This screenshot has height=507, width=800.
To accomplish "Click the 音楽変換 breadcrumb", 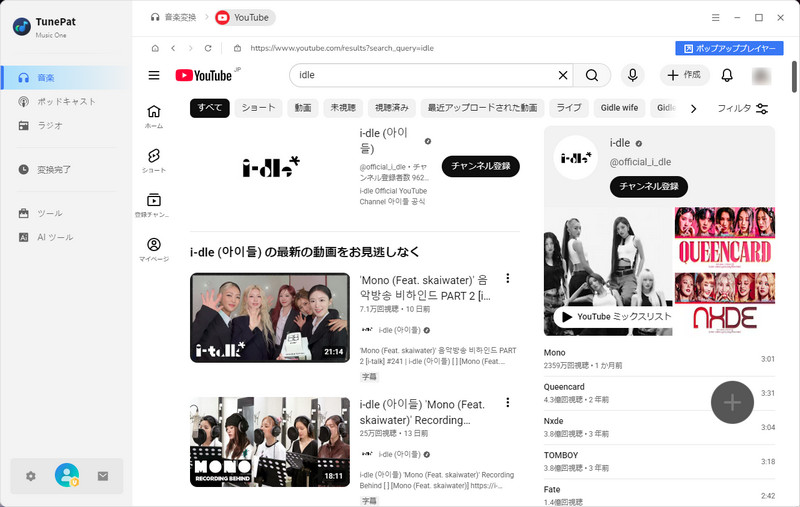I will click(x=173, y=17).
